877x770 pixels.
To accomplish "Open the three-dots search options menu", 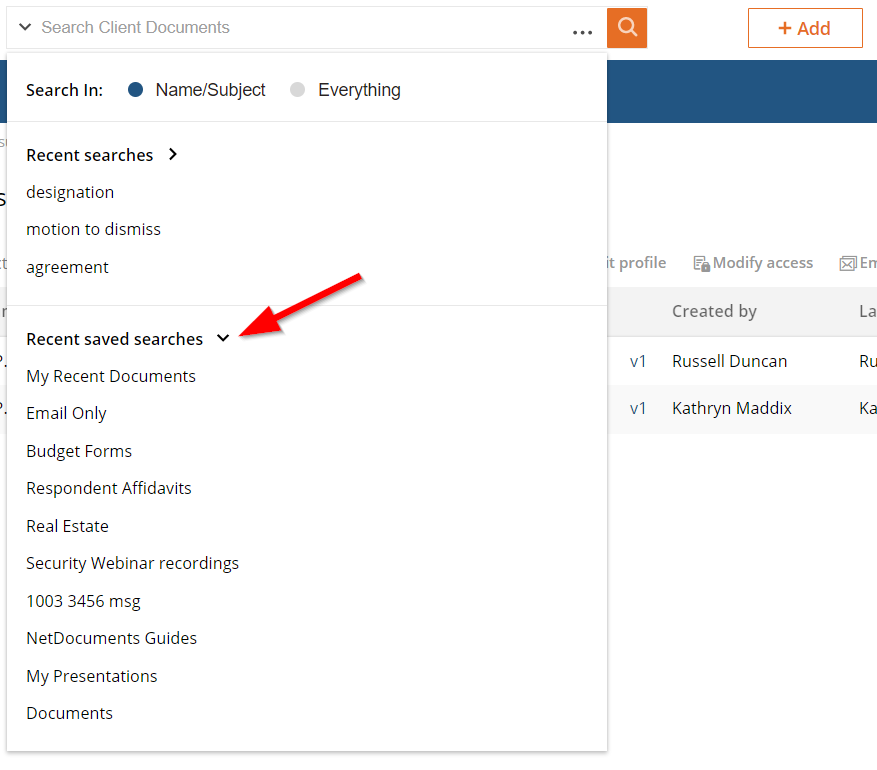I will coord(582,32).
